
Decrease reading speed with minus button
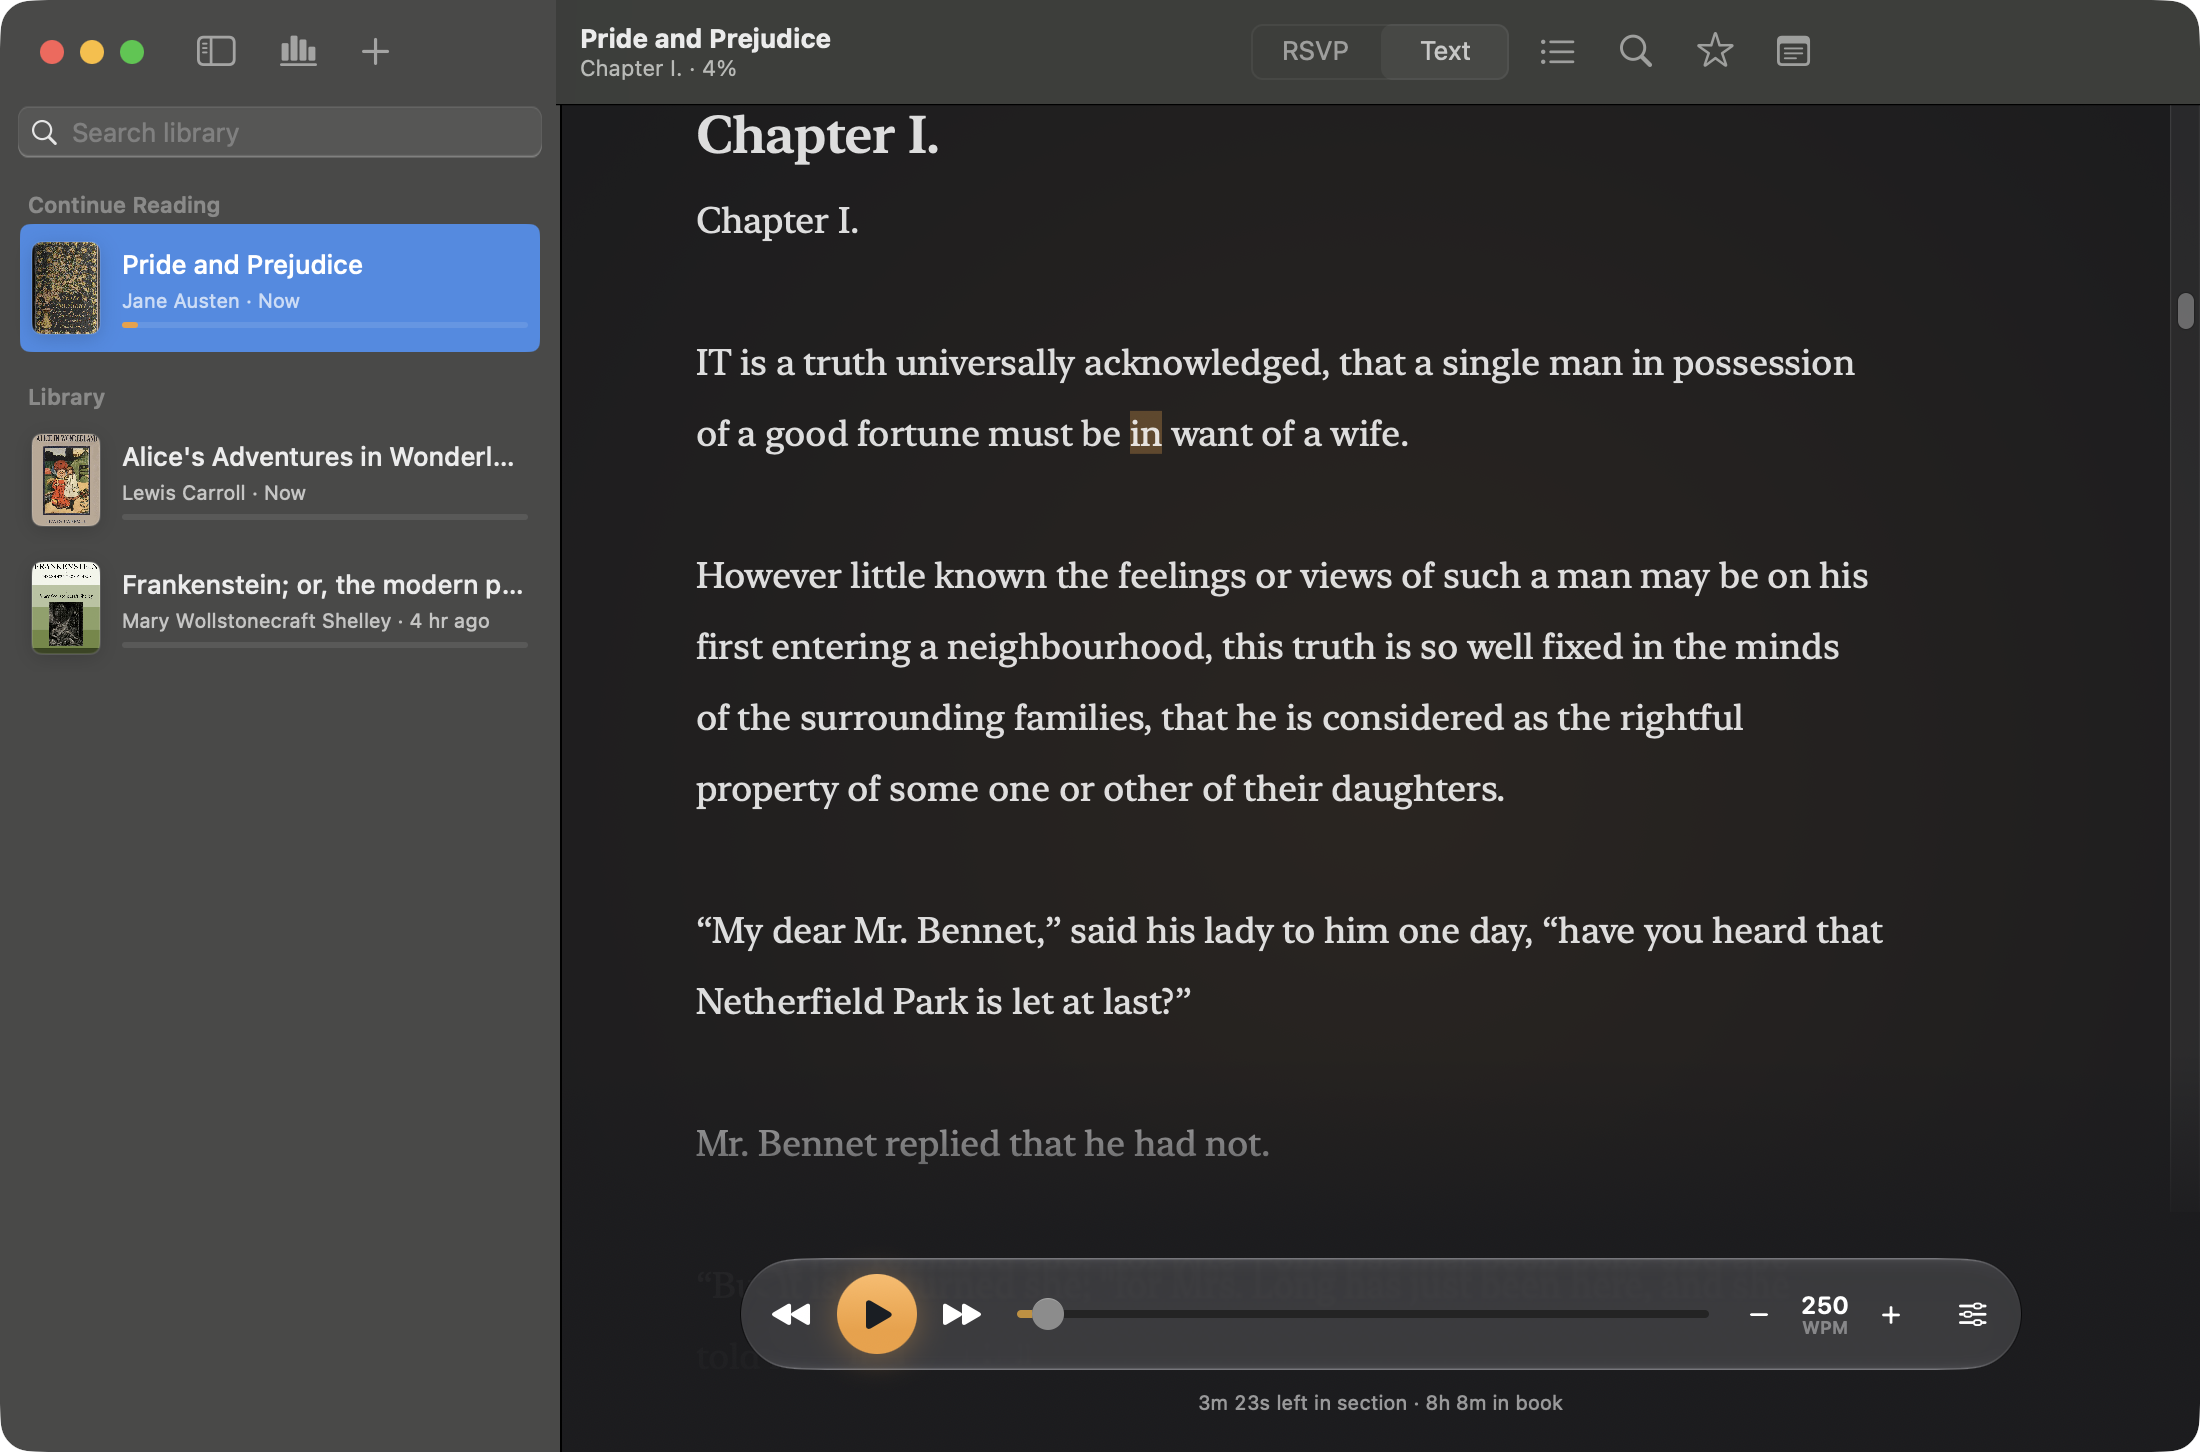tap(1759, 1315)
